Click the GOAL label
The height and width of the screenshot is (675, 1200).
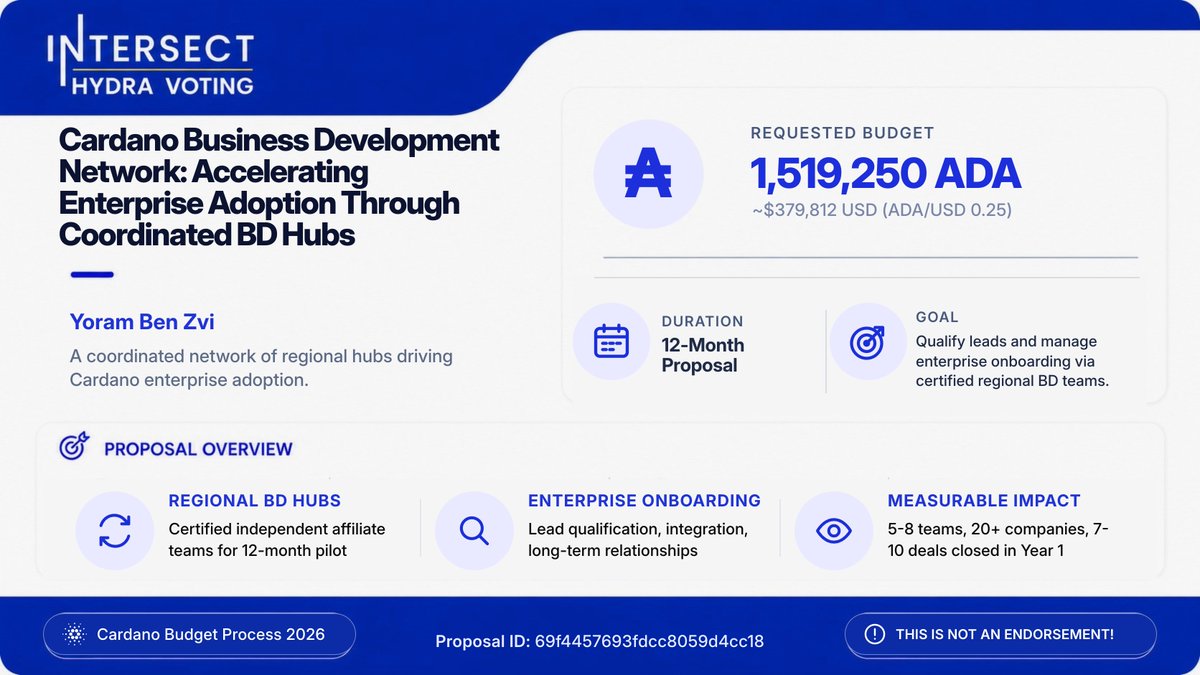(x=937, y=317)
